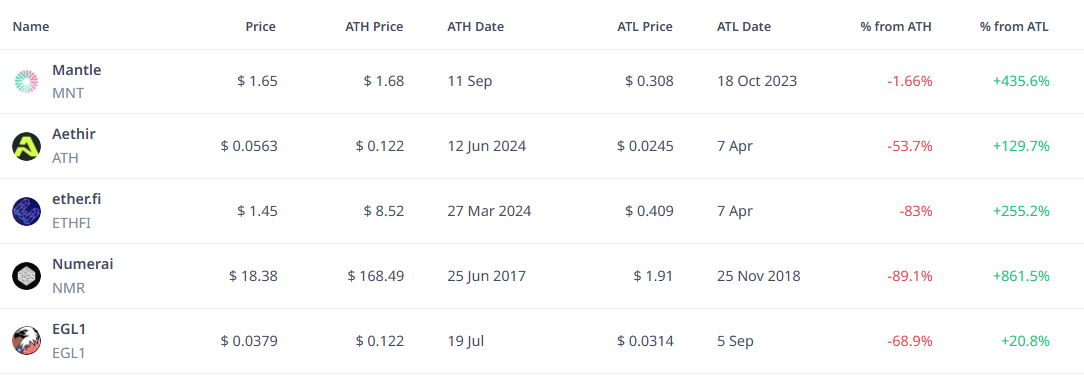
Task: Click the ether.fi coin logo
Action: point(27,211)
